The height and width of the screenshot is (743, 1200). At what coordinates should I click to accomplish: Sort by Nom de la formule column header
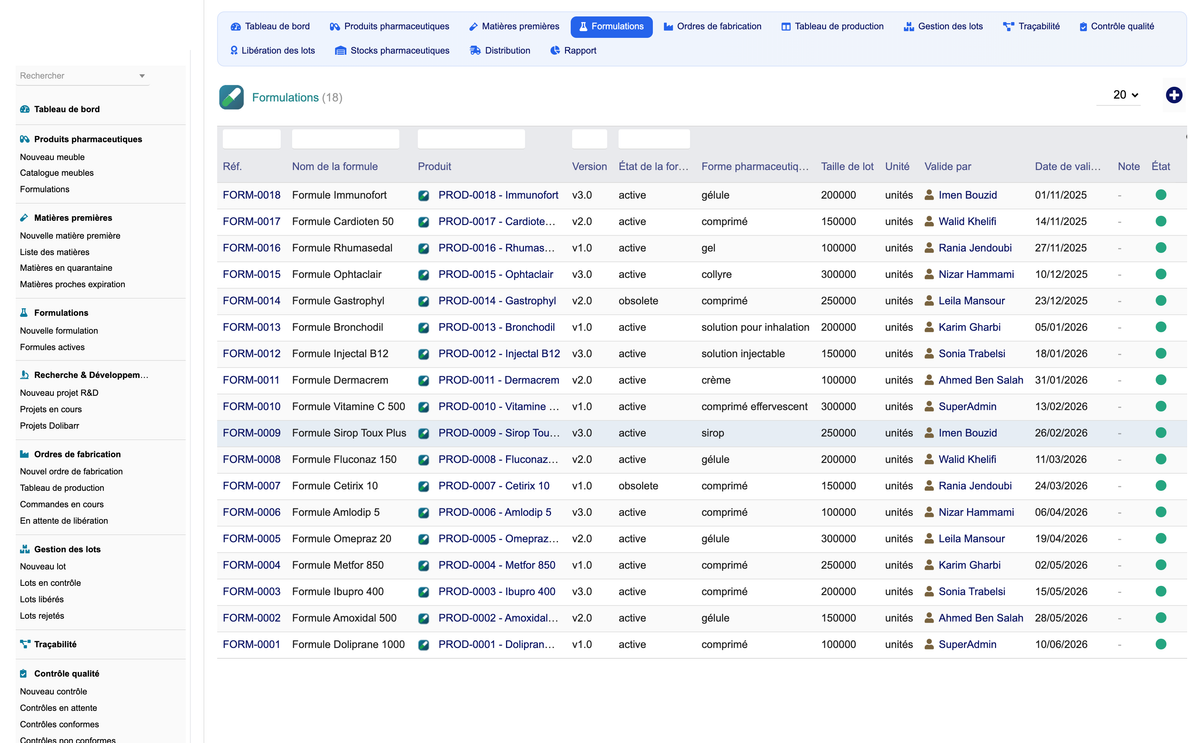point(335,167)
